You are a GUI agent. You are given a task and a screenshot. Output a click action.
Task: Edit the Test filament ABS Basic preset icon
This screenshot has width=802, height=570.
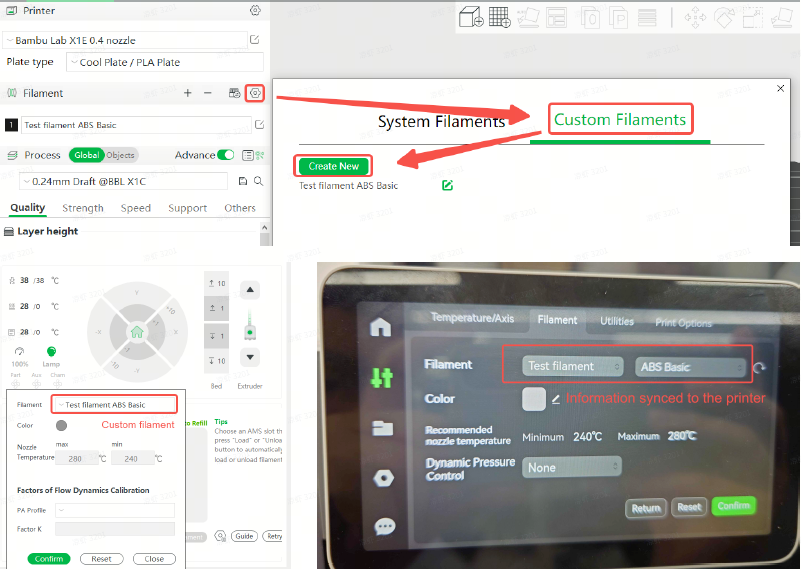(259, 124)
